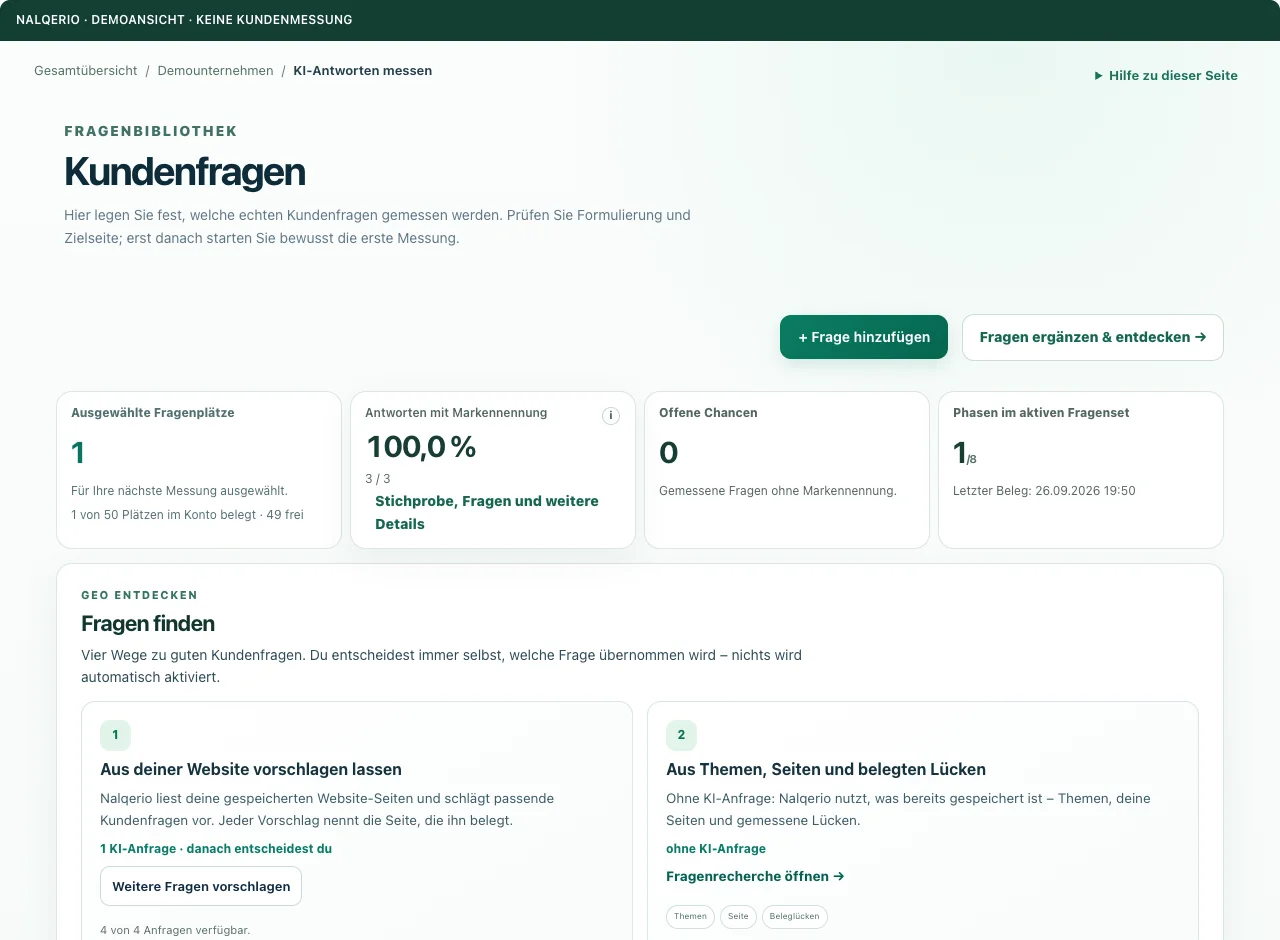Expand Hilfe zu dieser Seite

click(x=1166, y=75)
